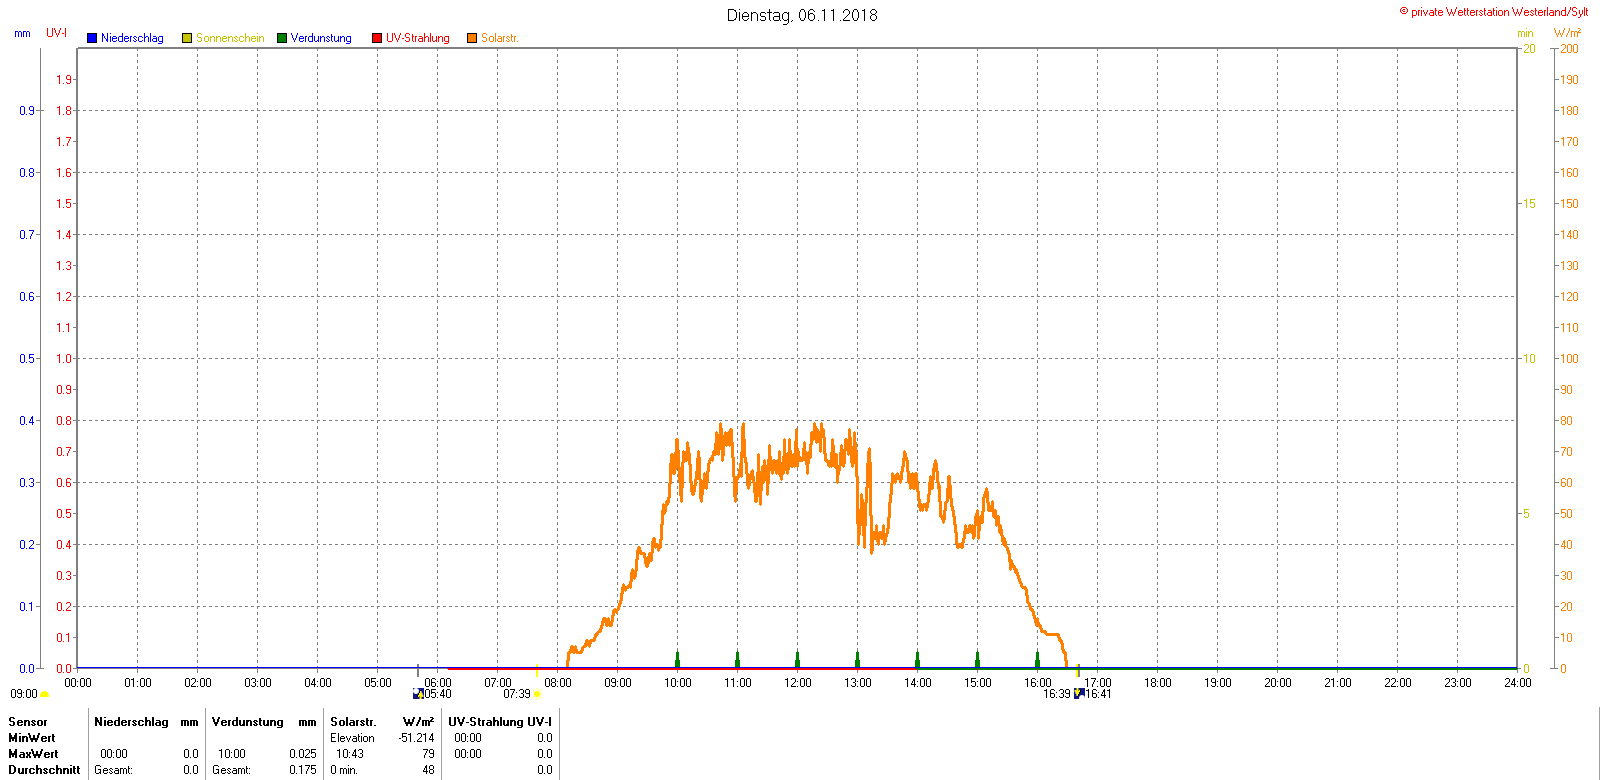Click the yellow Sonnenschein legend swatch
Image resolution: width=1600 pixels, height=780 pixels.
pos(187,38)
